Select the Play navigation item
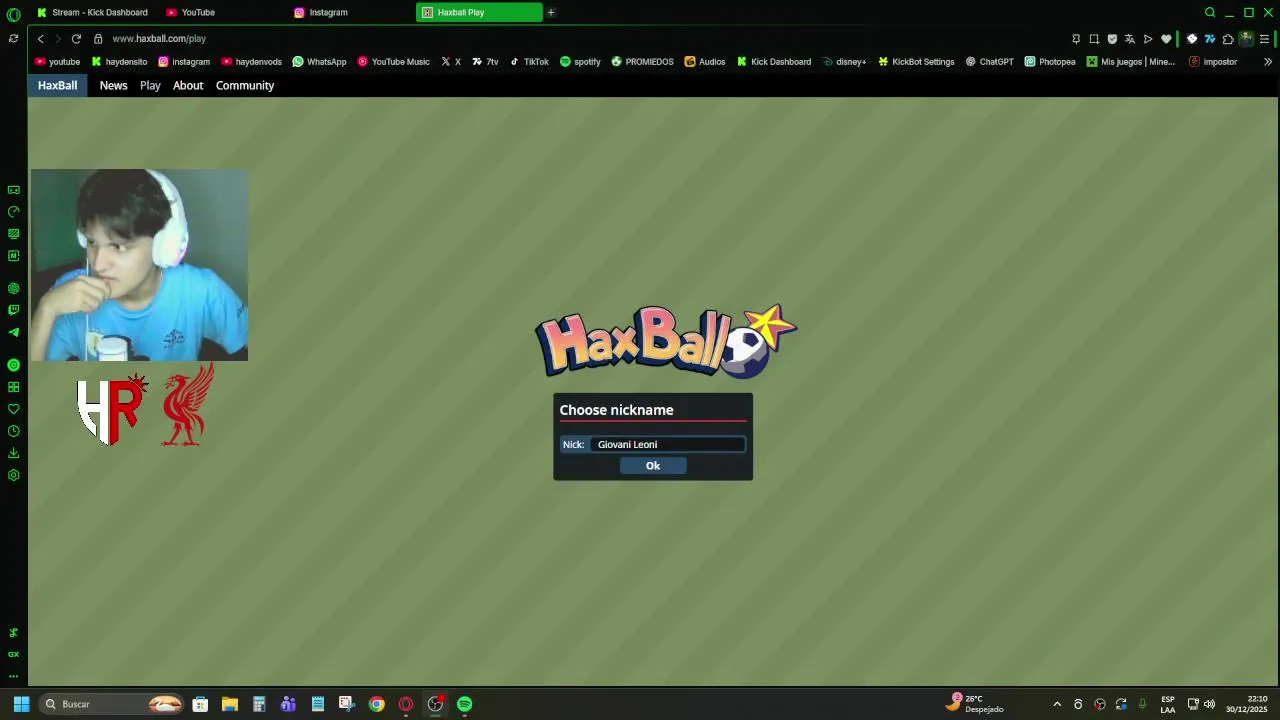 150,85
